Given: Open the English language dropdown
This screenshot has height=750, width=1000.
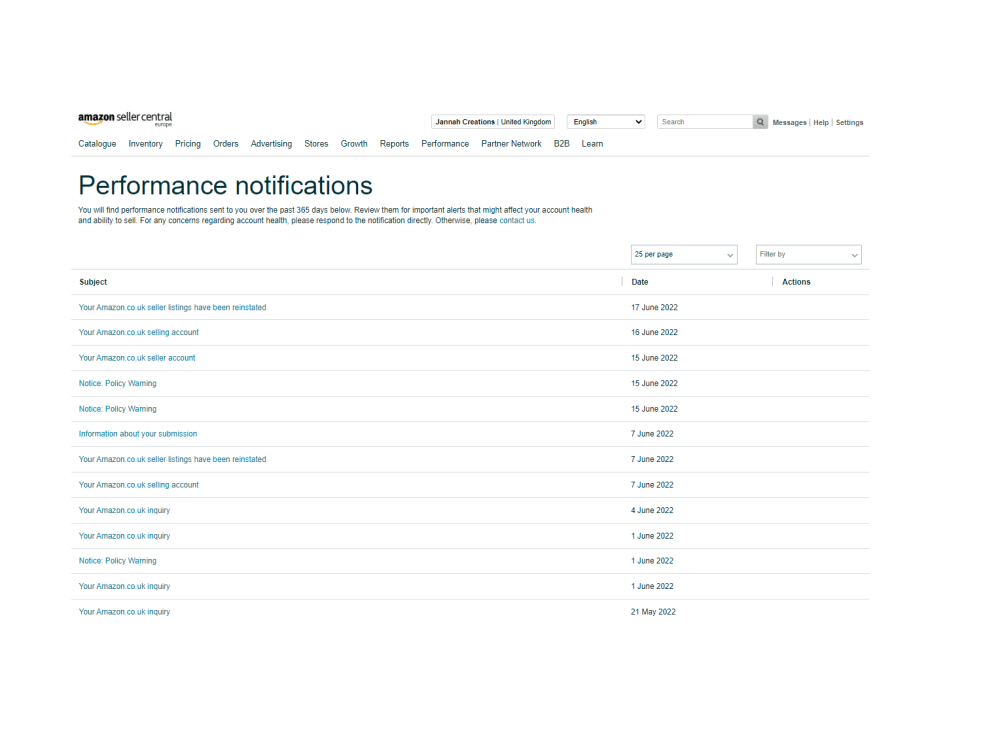Looking at the screenshot, I should [606, 122].
